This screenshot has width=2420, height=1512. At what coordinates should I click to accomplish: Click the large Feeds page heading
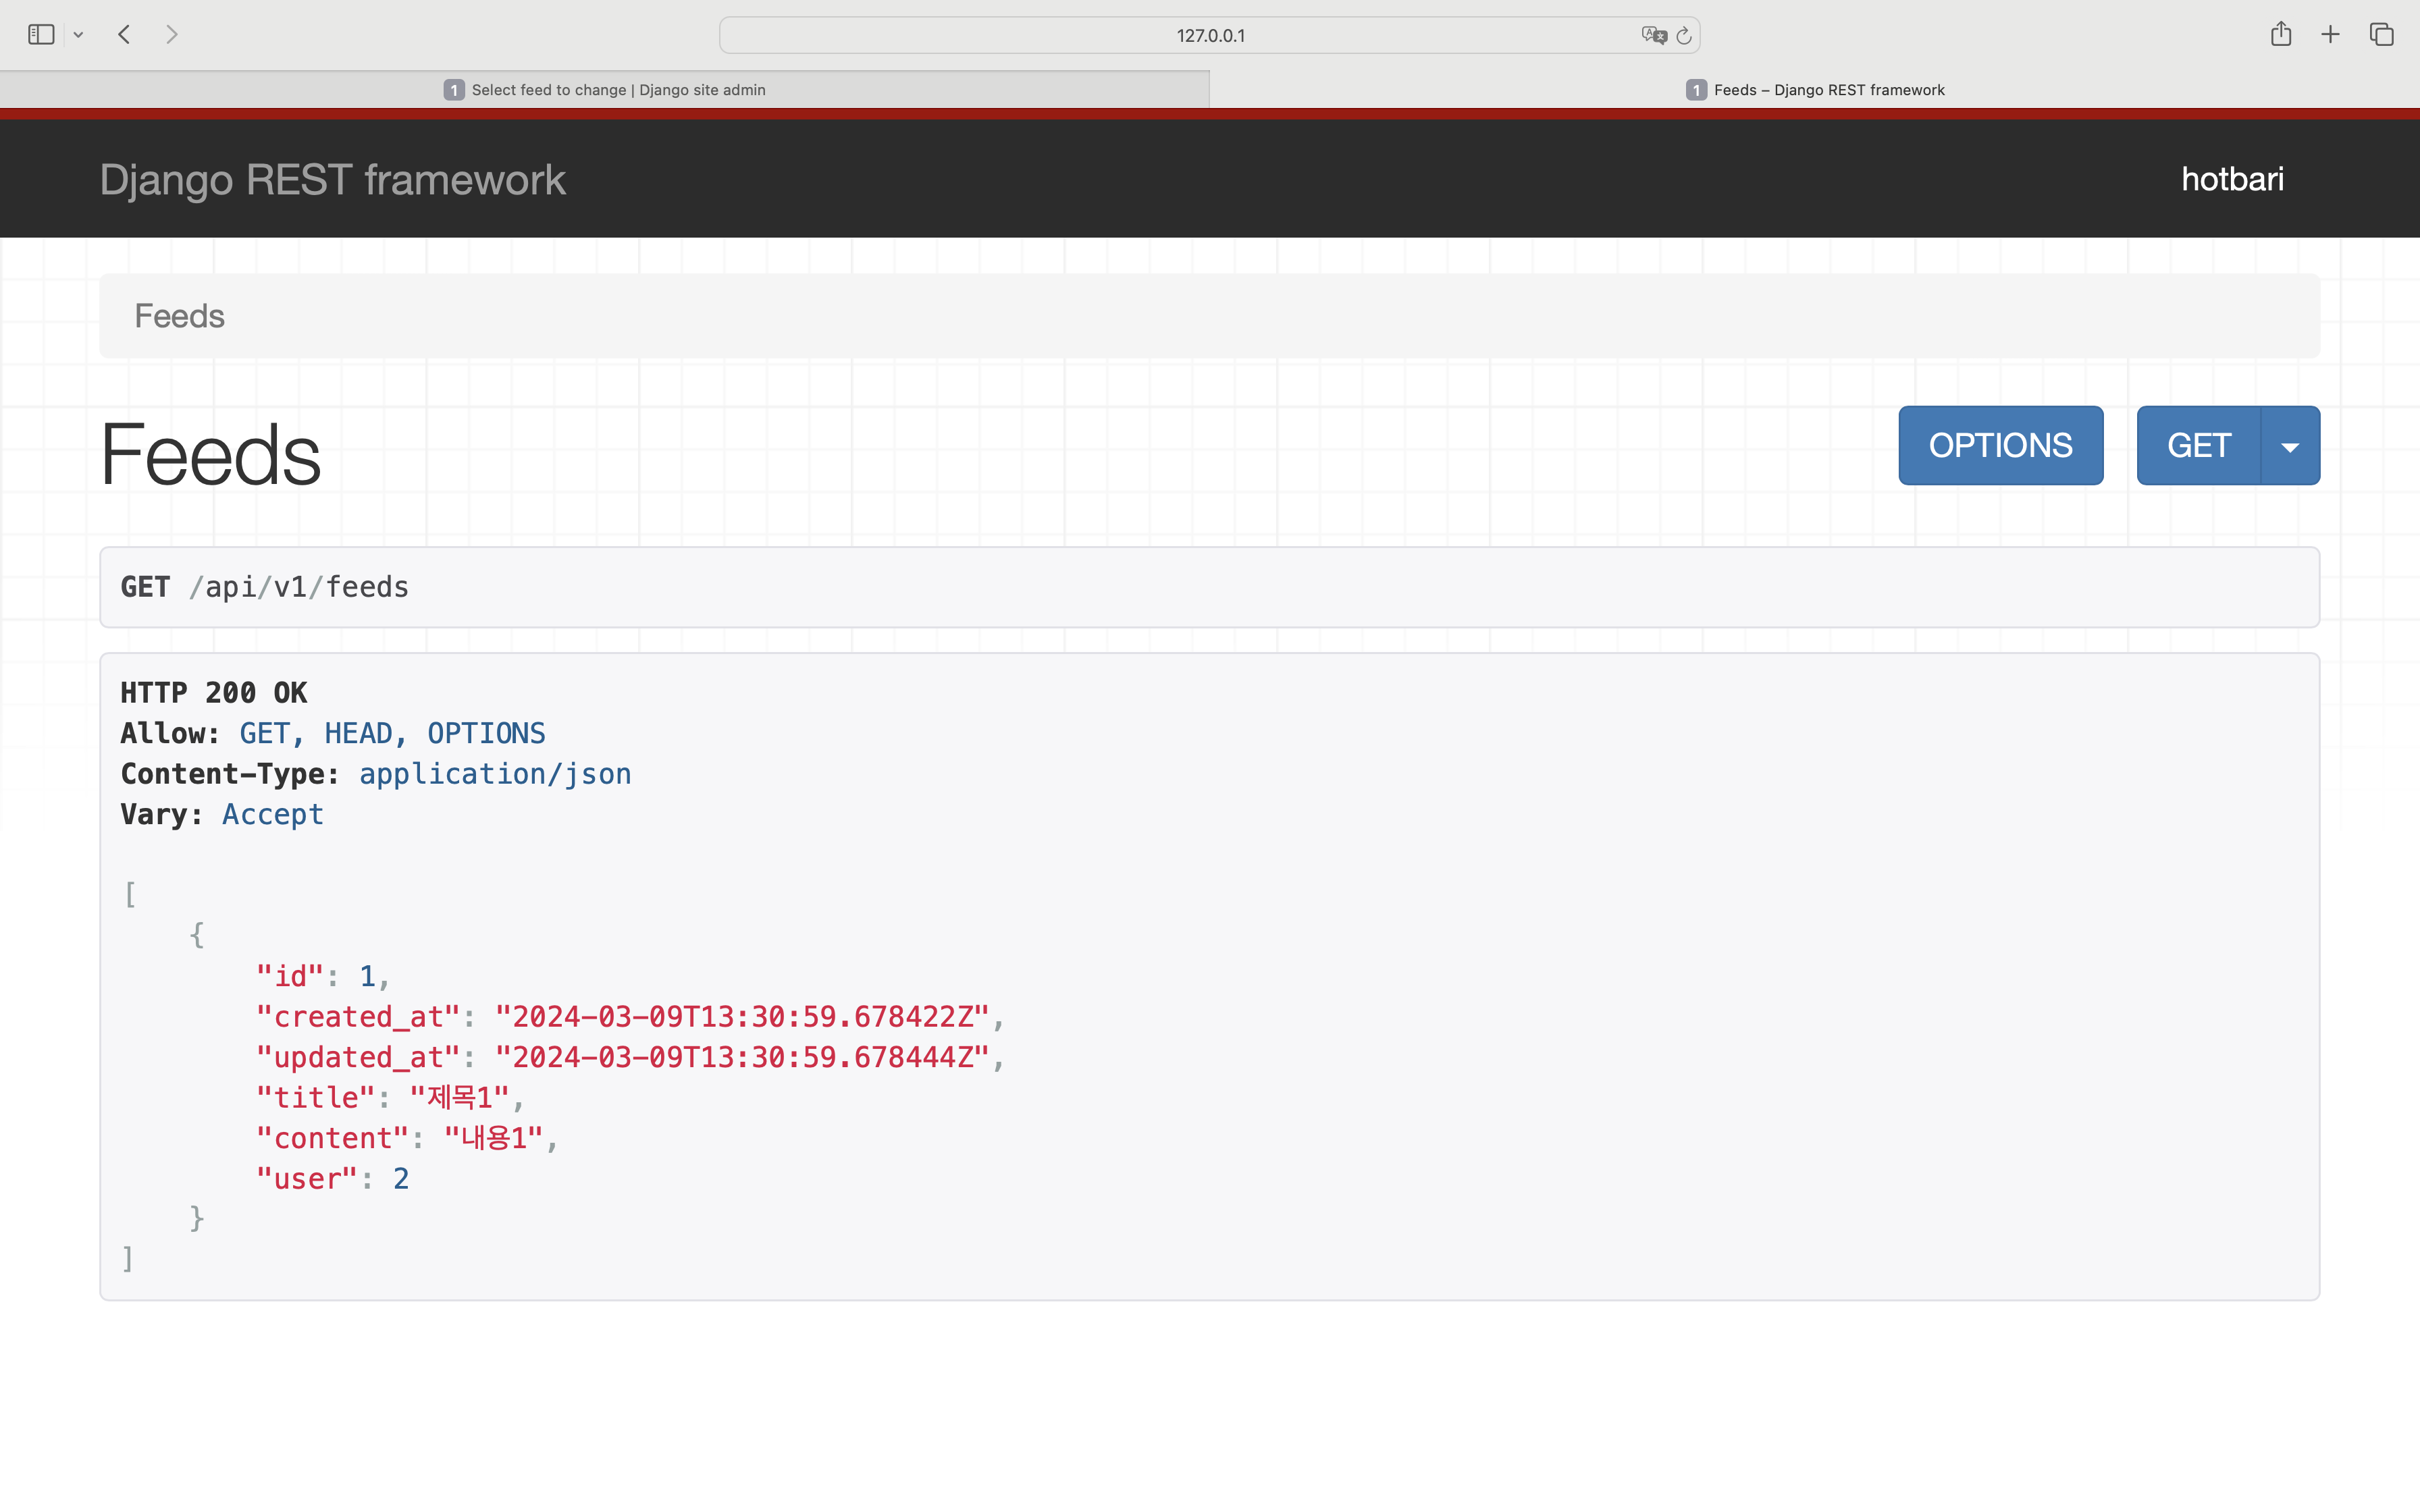tap(211, 455)
